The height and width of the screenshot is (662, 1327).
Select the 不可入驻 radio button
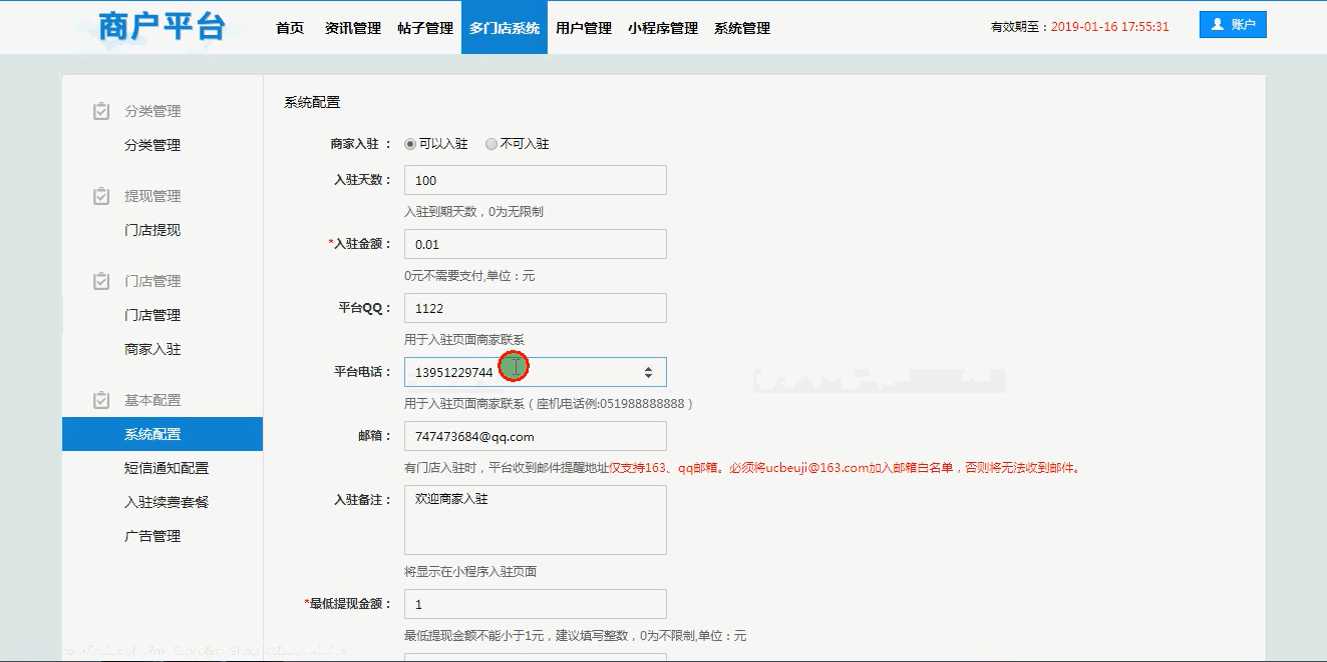[x=491, y=144]
